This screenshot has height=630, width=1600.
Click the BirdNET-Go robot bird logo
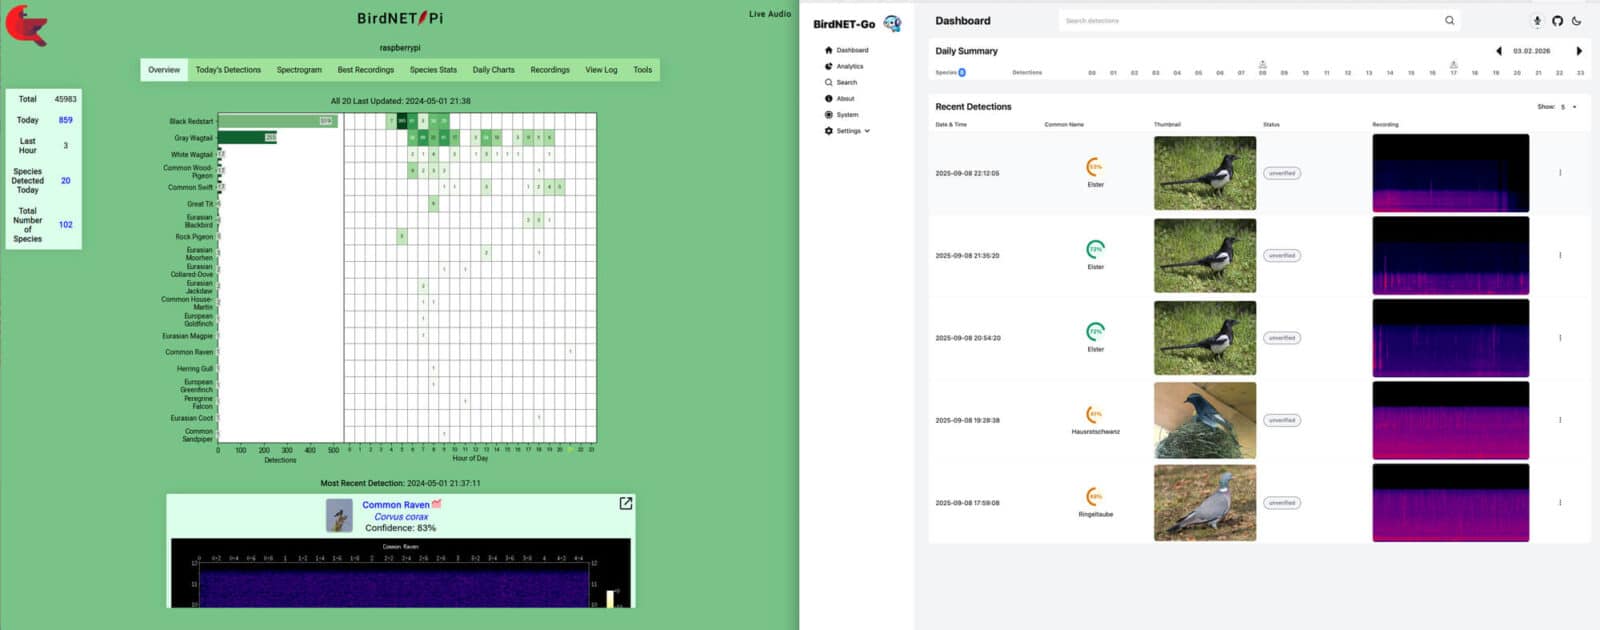tap(892, 23)
